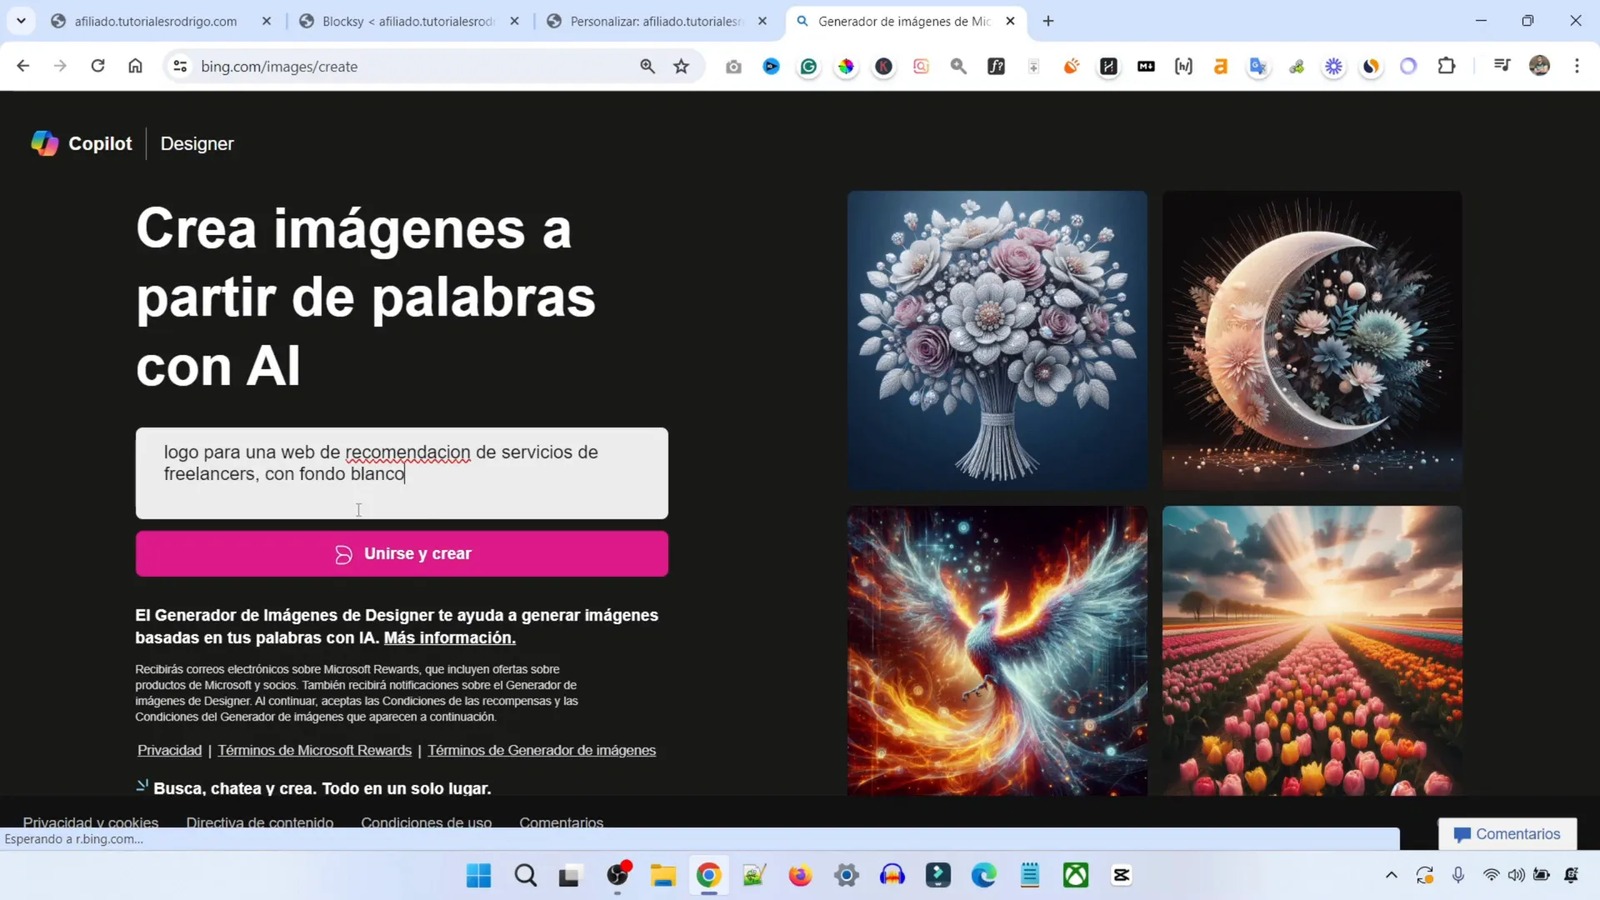Click the Xbox icon on the taskbar
Screen dimensions: 1600x900
[1074, 875]
